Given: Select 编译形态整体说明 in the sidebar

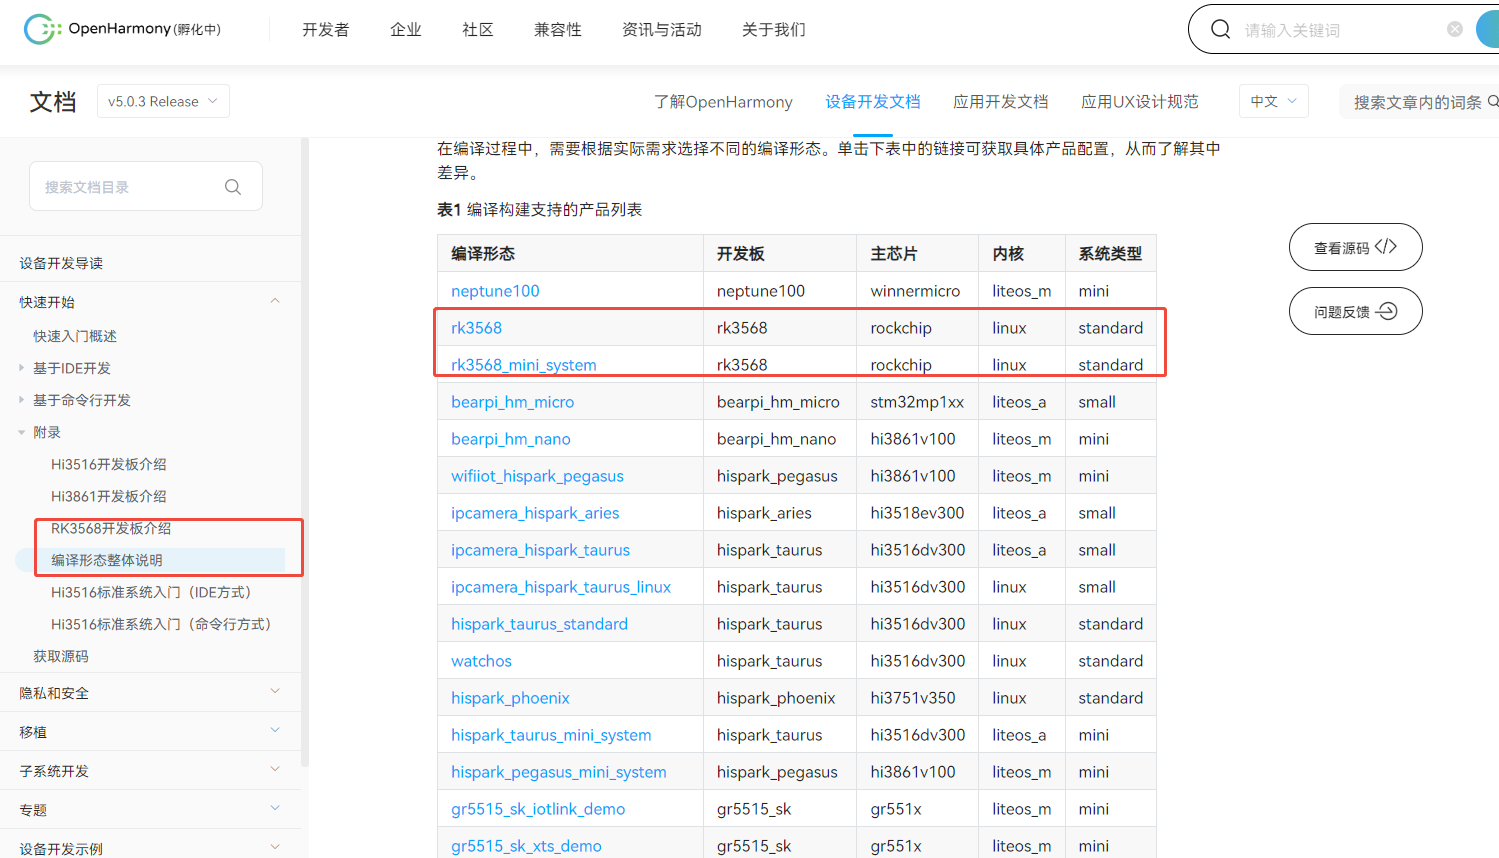Looking at the screenshot, I should point(107,560).
